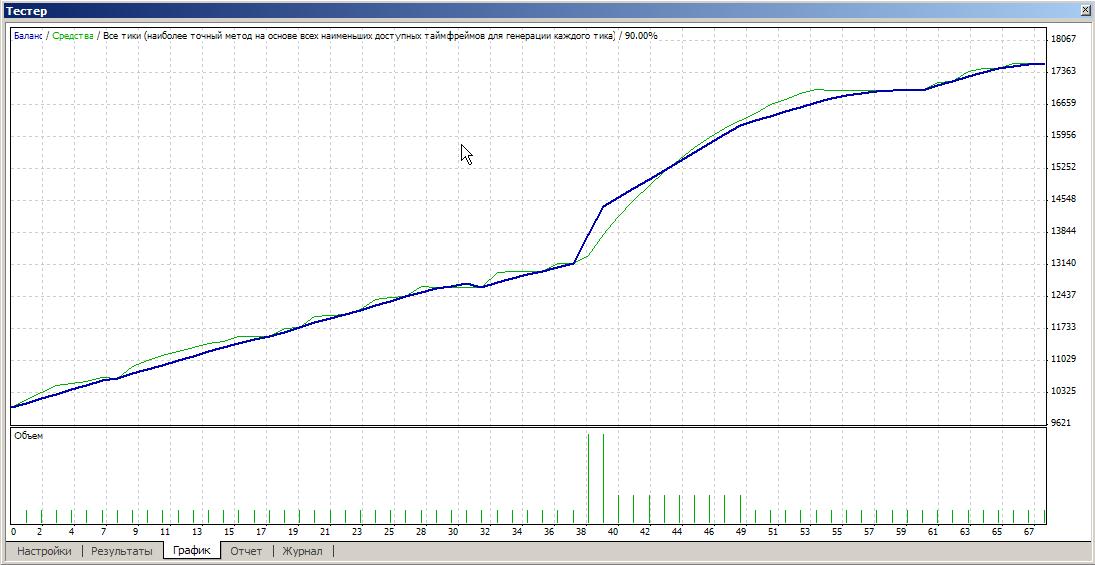1095x565 pixels.
Task: Click the green Средства legend label
Action: click(x=73, y=35)
